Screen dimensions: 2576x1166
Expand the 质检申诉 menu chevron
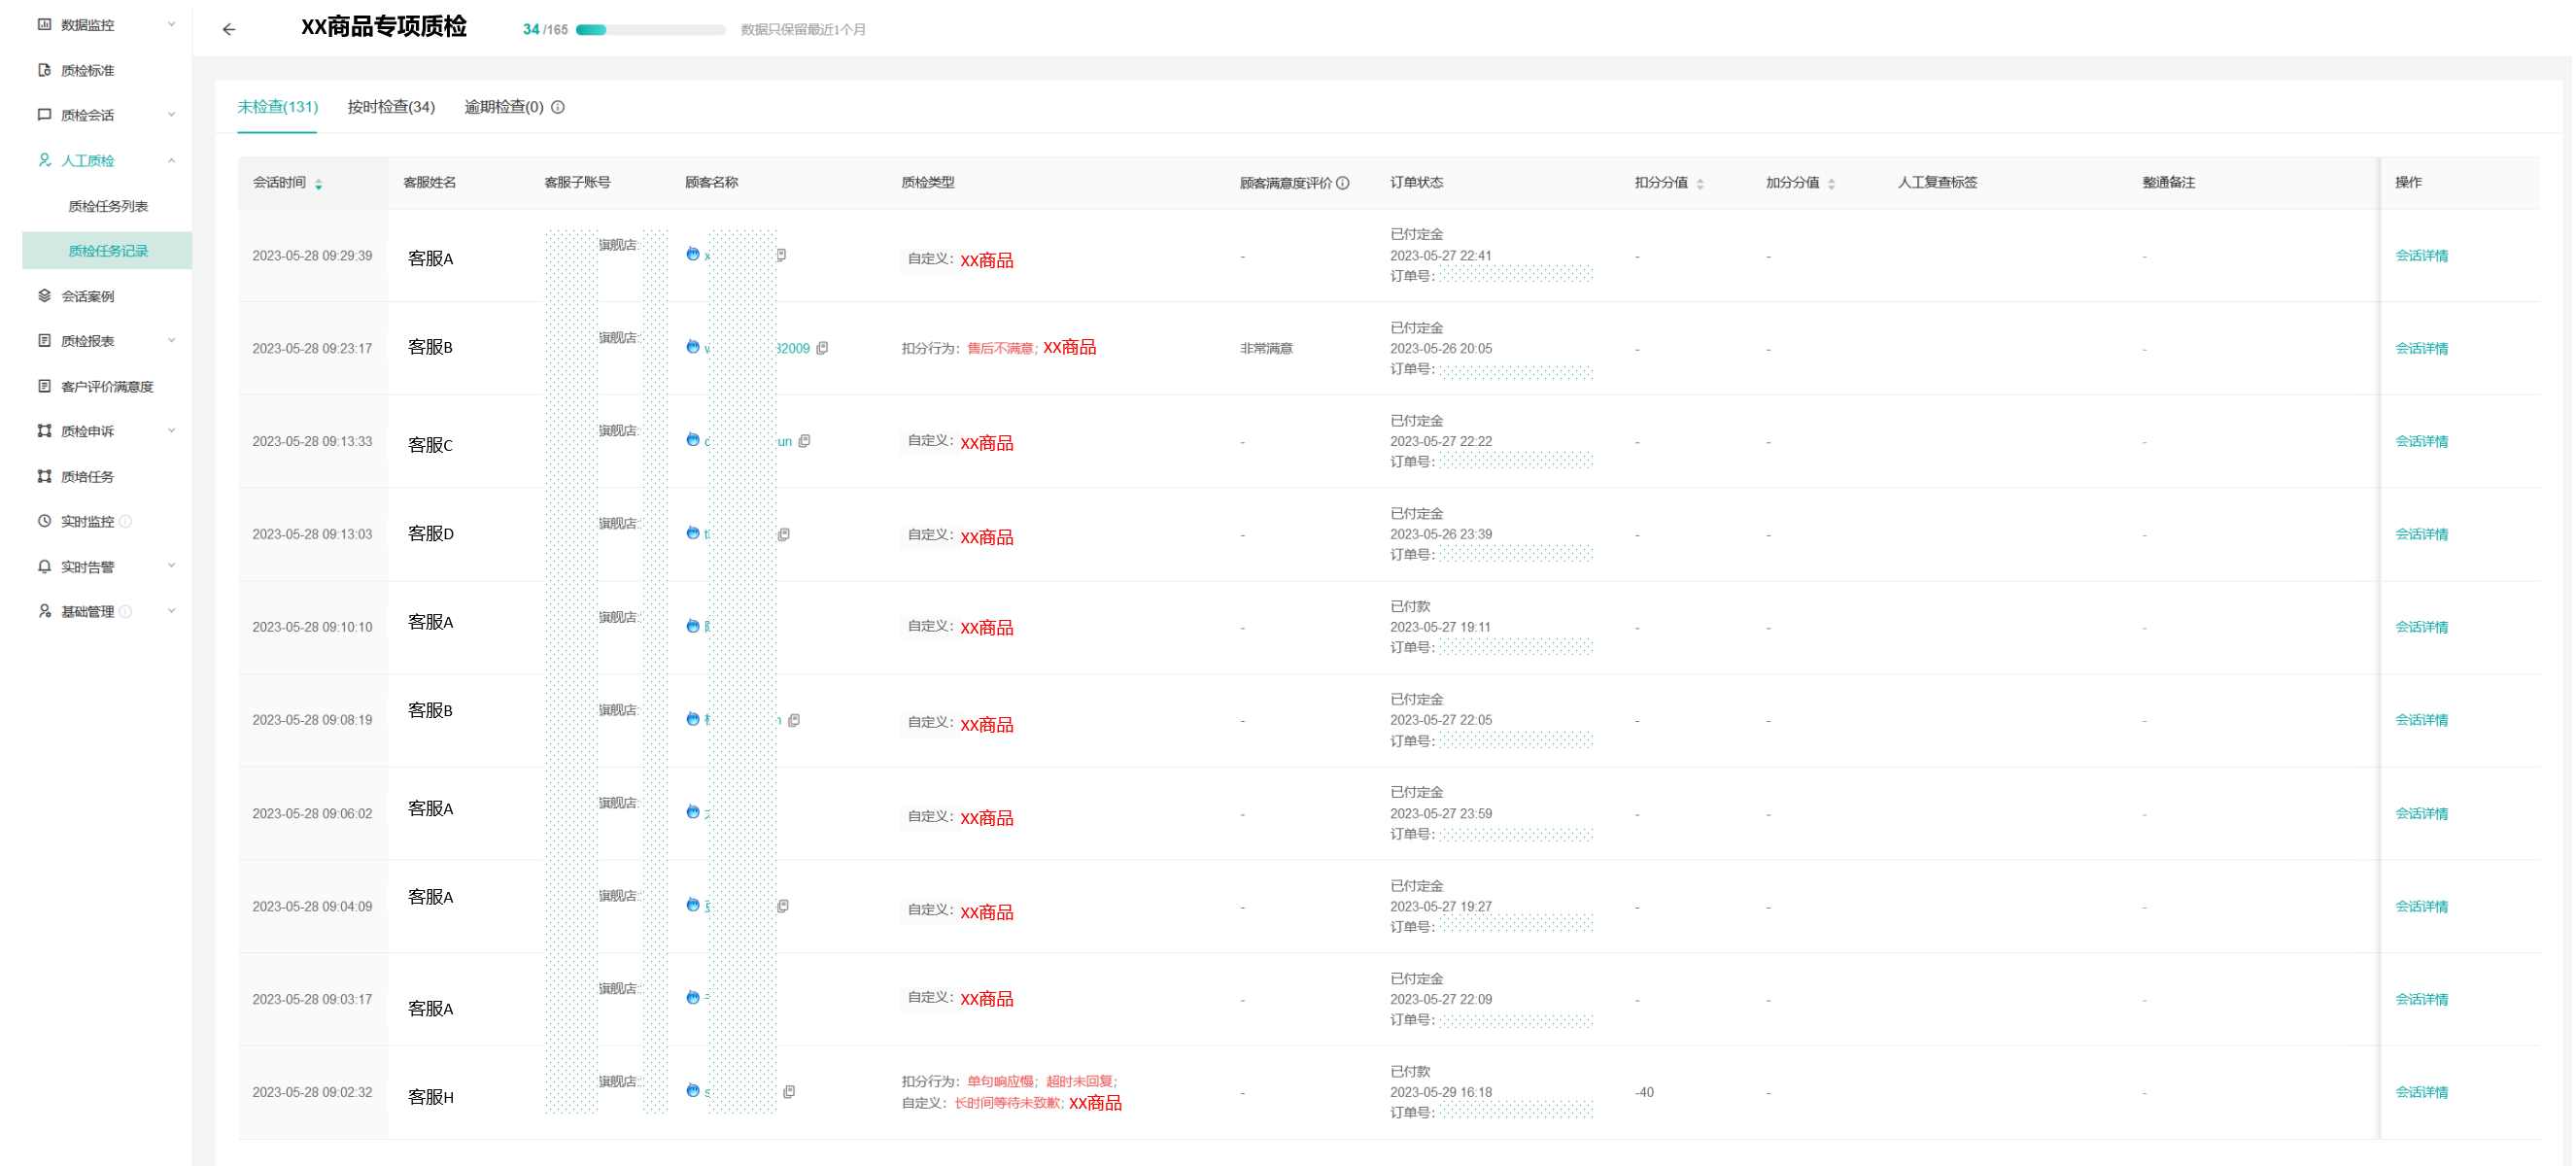tap(171, 431)
